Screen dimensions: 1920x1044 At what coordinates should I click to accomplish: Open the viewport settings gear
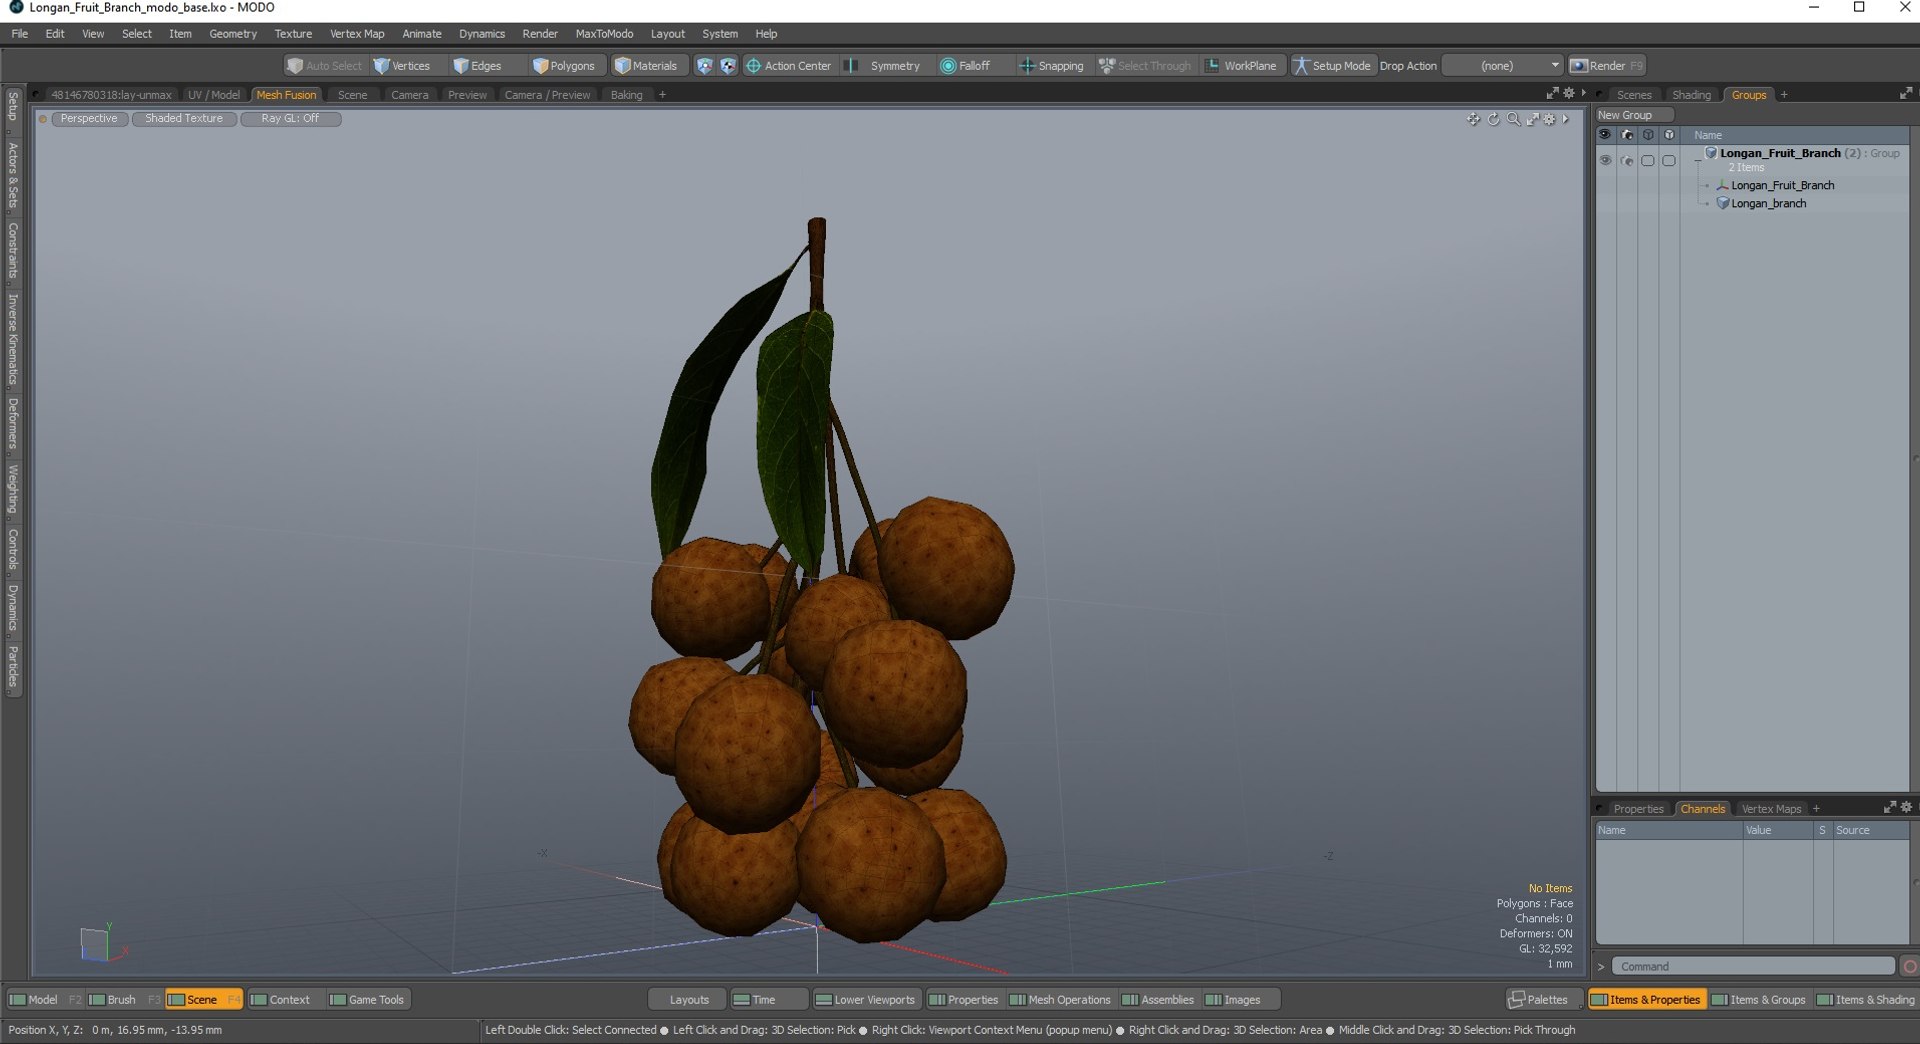coord(1549,119)
